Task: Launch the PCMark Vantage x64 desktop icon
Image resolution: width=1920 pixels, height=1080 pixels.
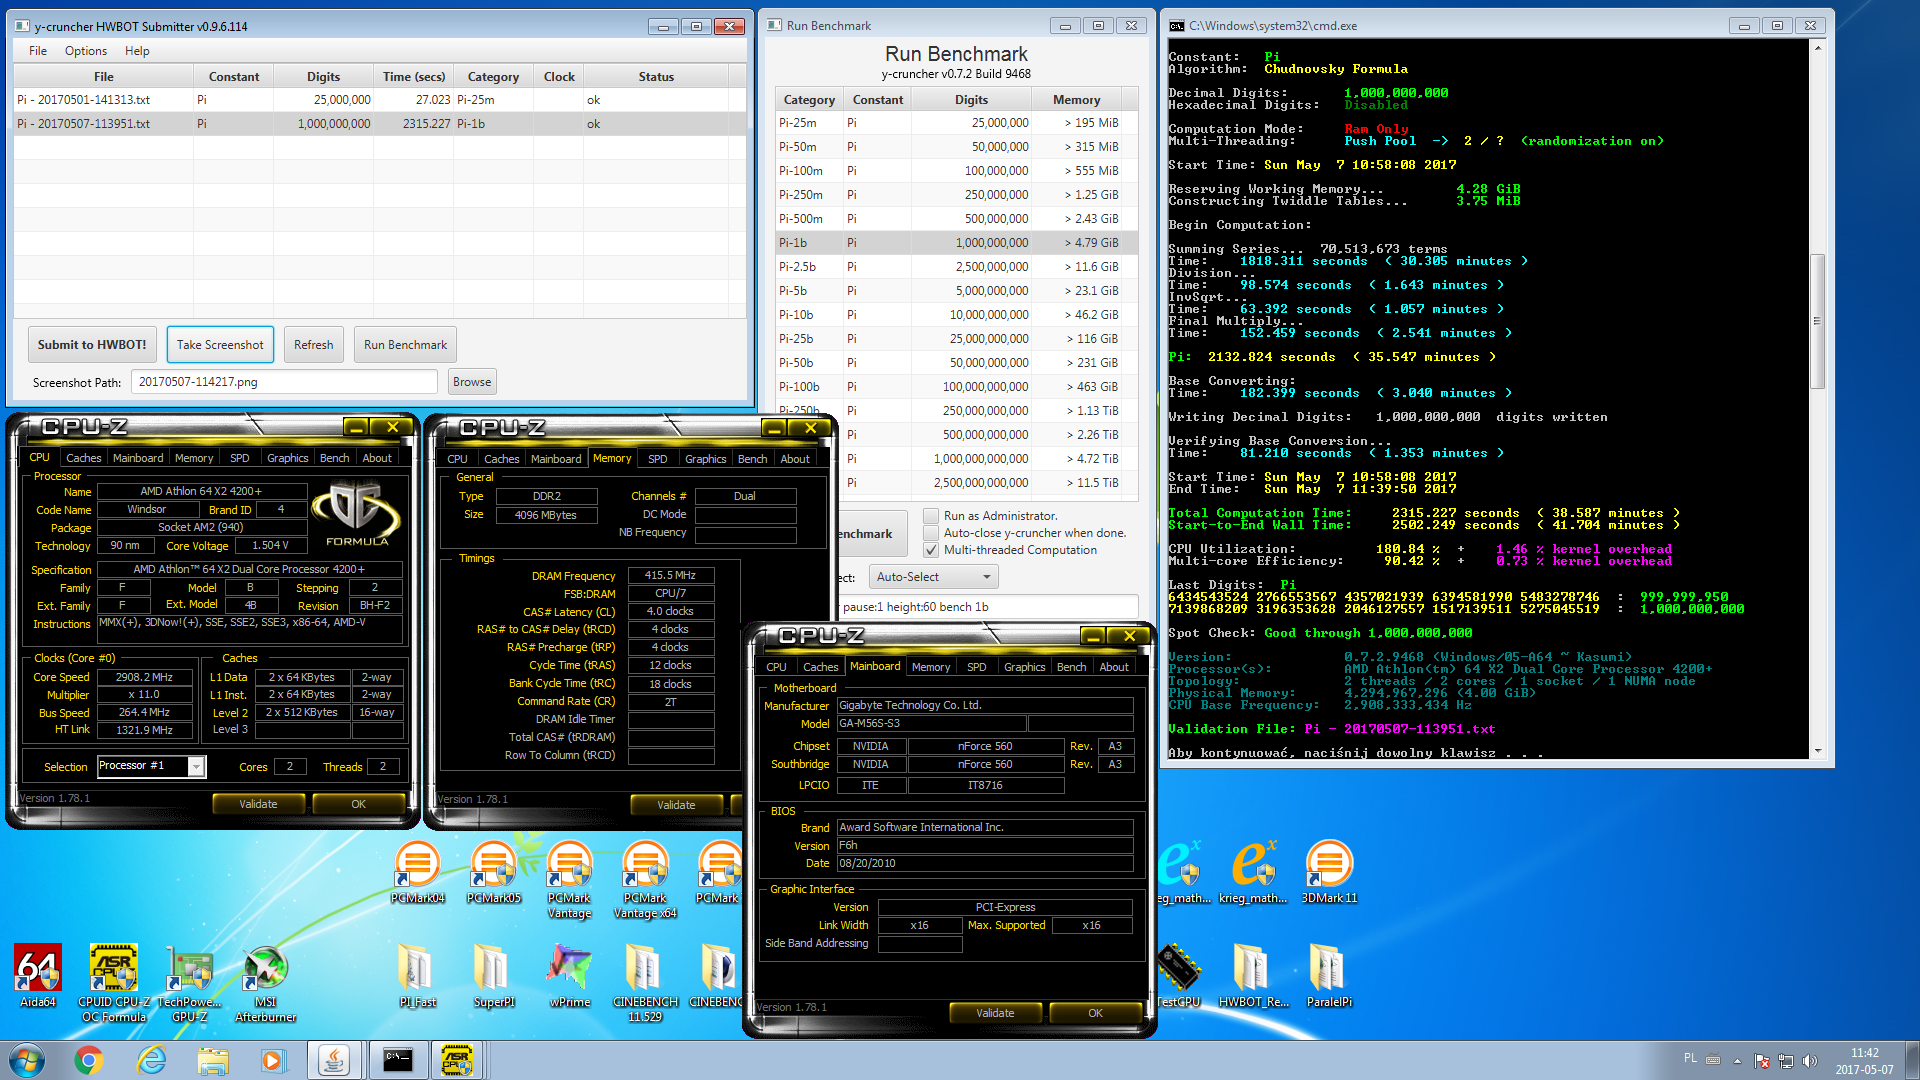Action: point(645,879)
